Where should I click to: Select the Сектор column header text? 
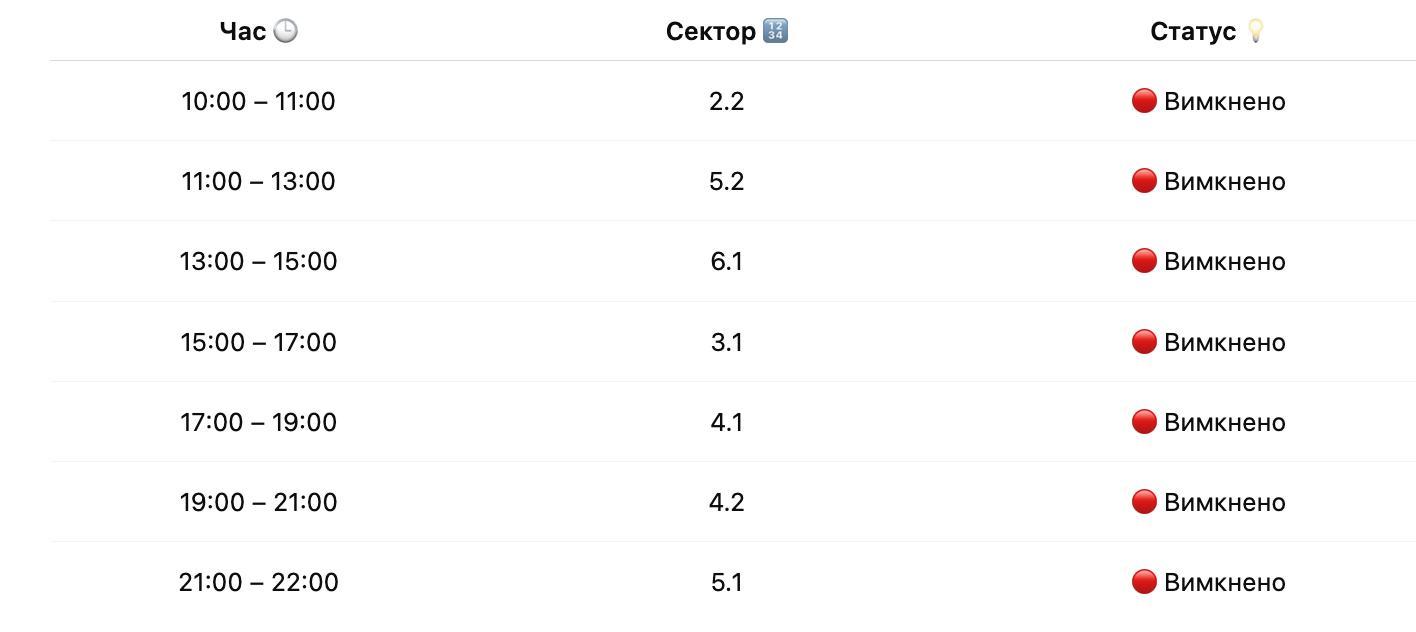point(711,32)
